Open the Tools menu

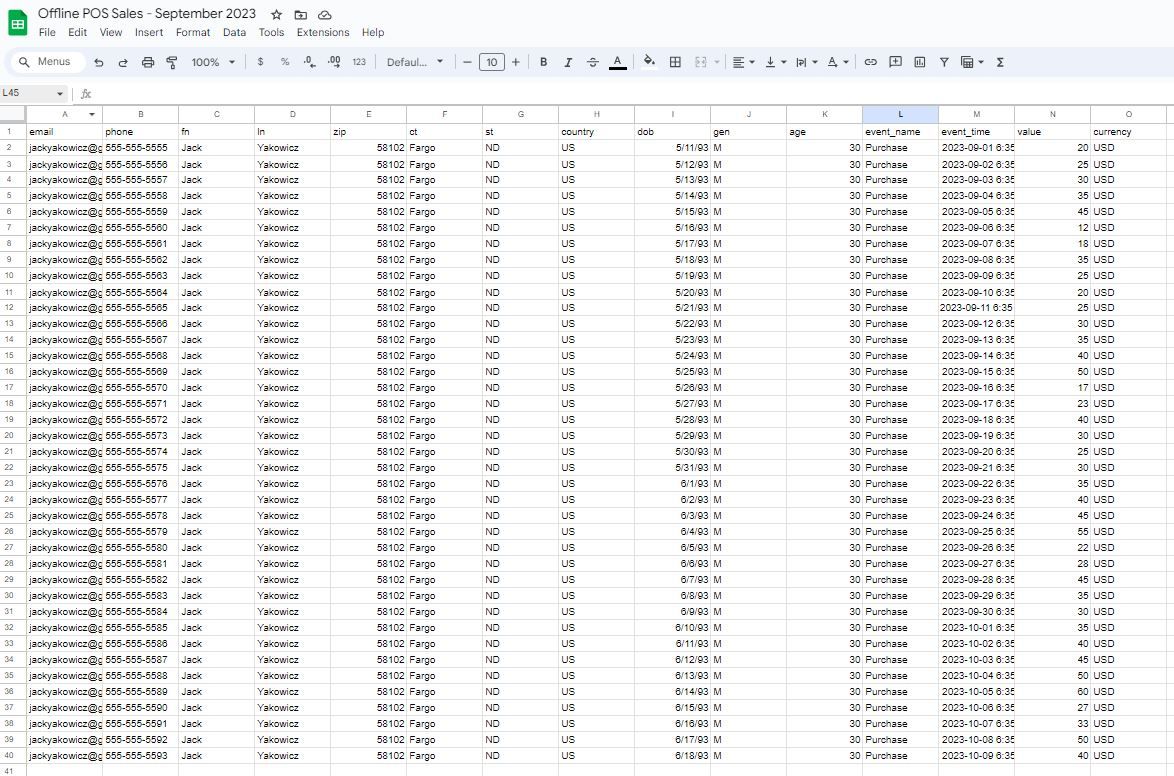[x=271, y=32]
